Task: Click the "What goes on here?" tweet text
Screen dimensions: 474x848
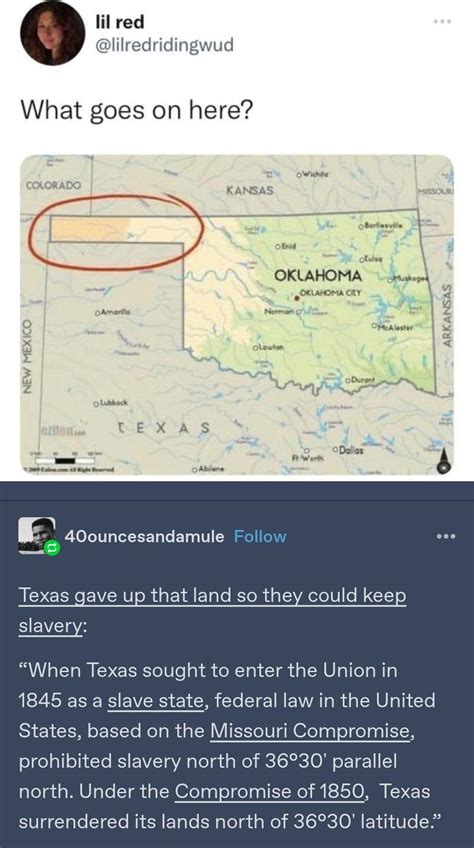Action: 136,110
